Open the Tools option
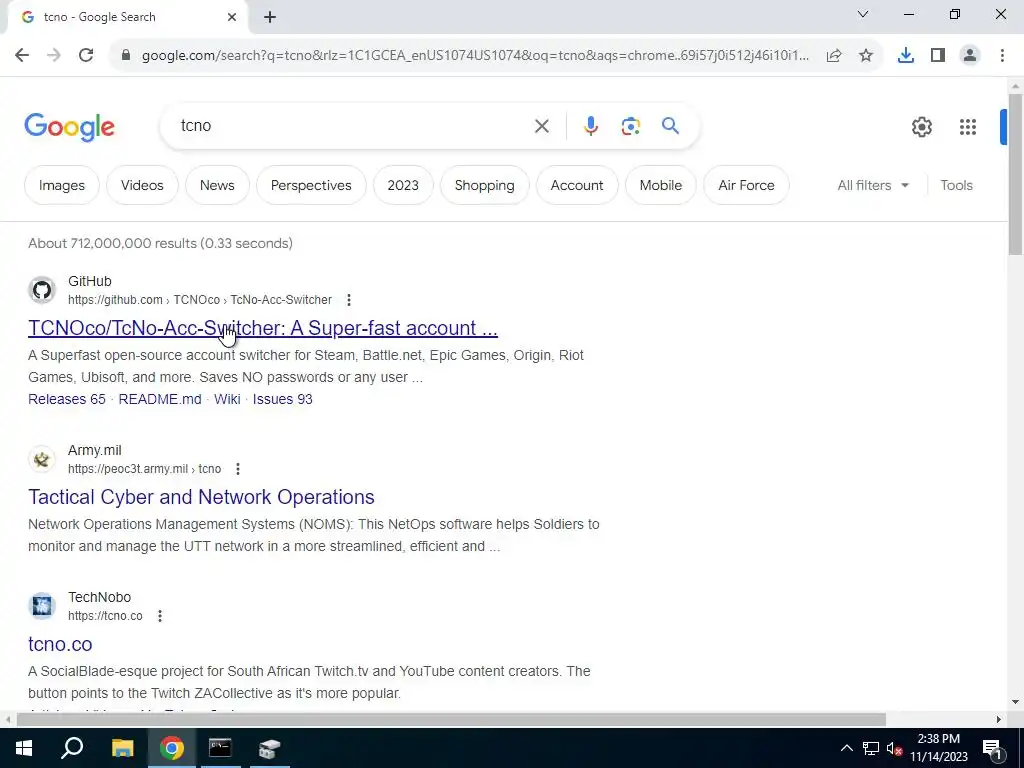This screenshot has width=1024, height=768. pyautogui.click(x=956, y=185)
